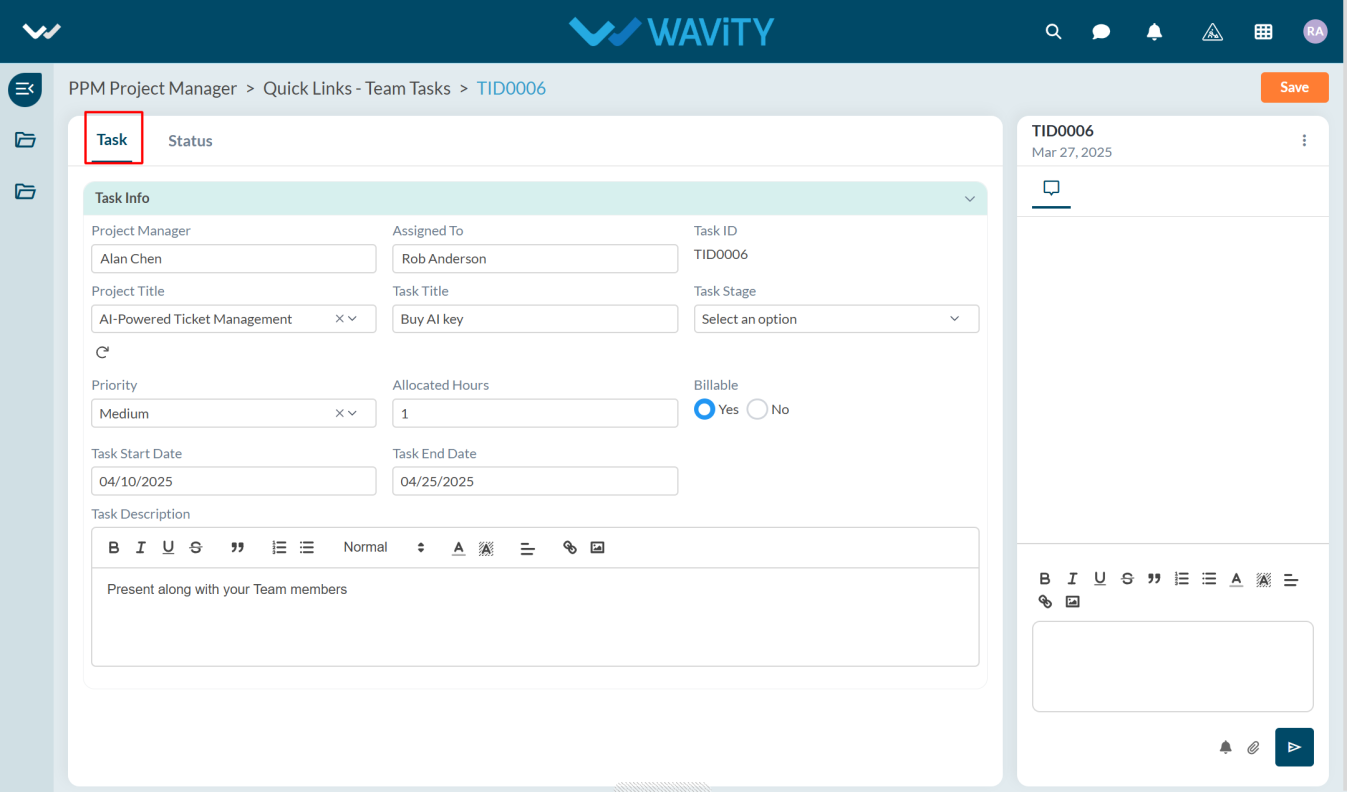
Task: Open notifications bell in top header
Action: pos(1154,32)
